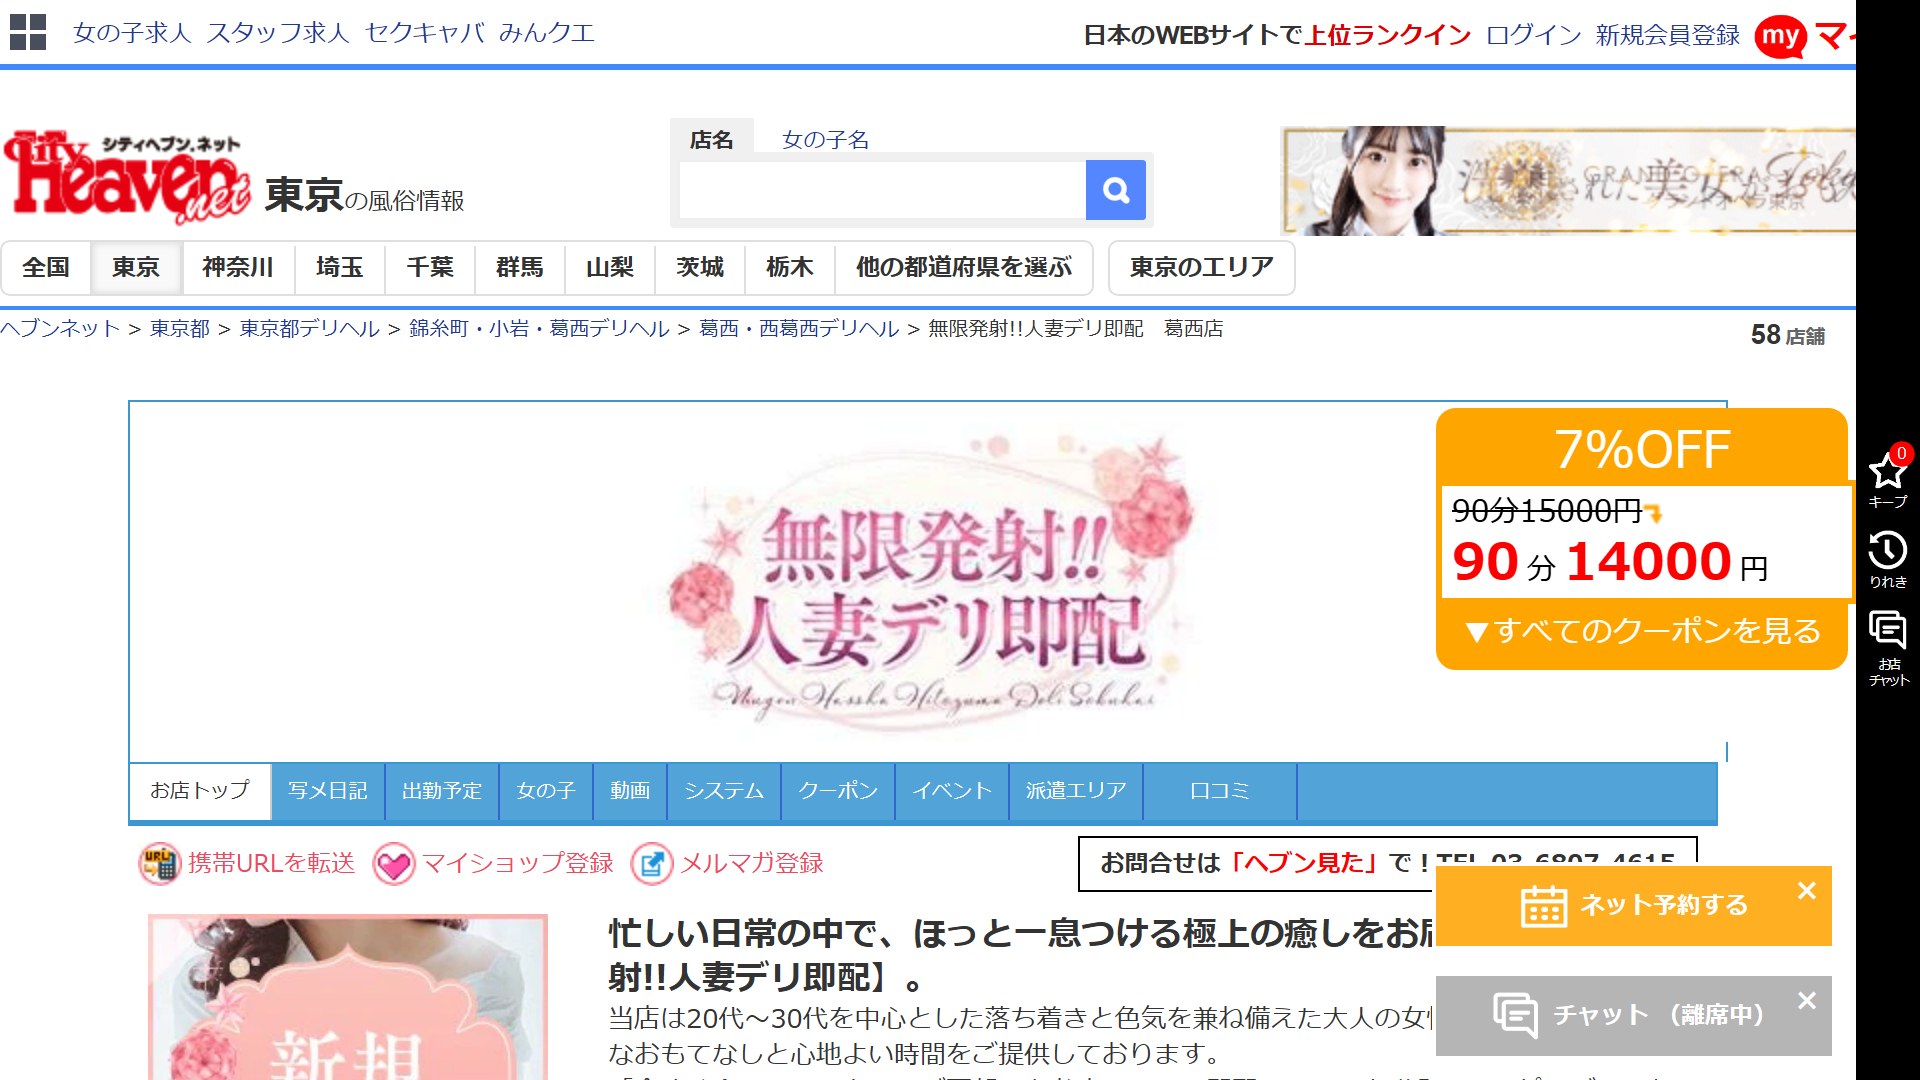
Task: Click the mobile URL transfer icon
Action: tap(159, 863)
